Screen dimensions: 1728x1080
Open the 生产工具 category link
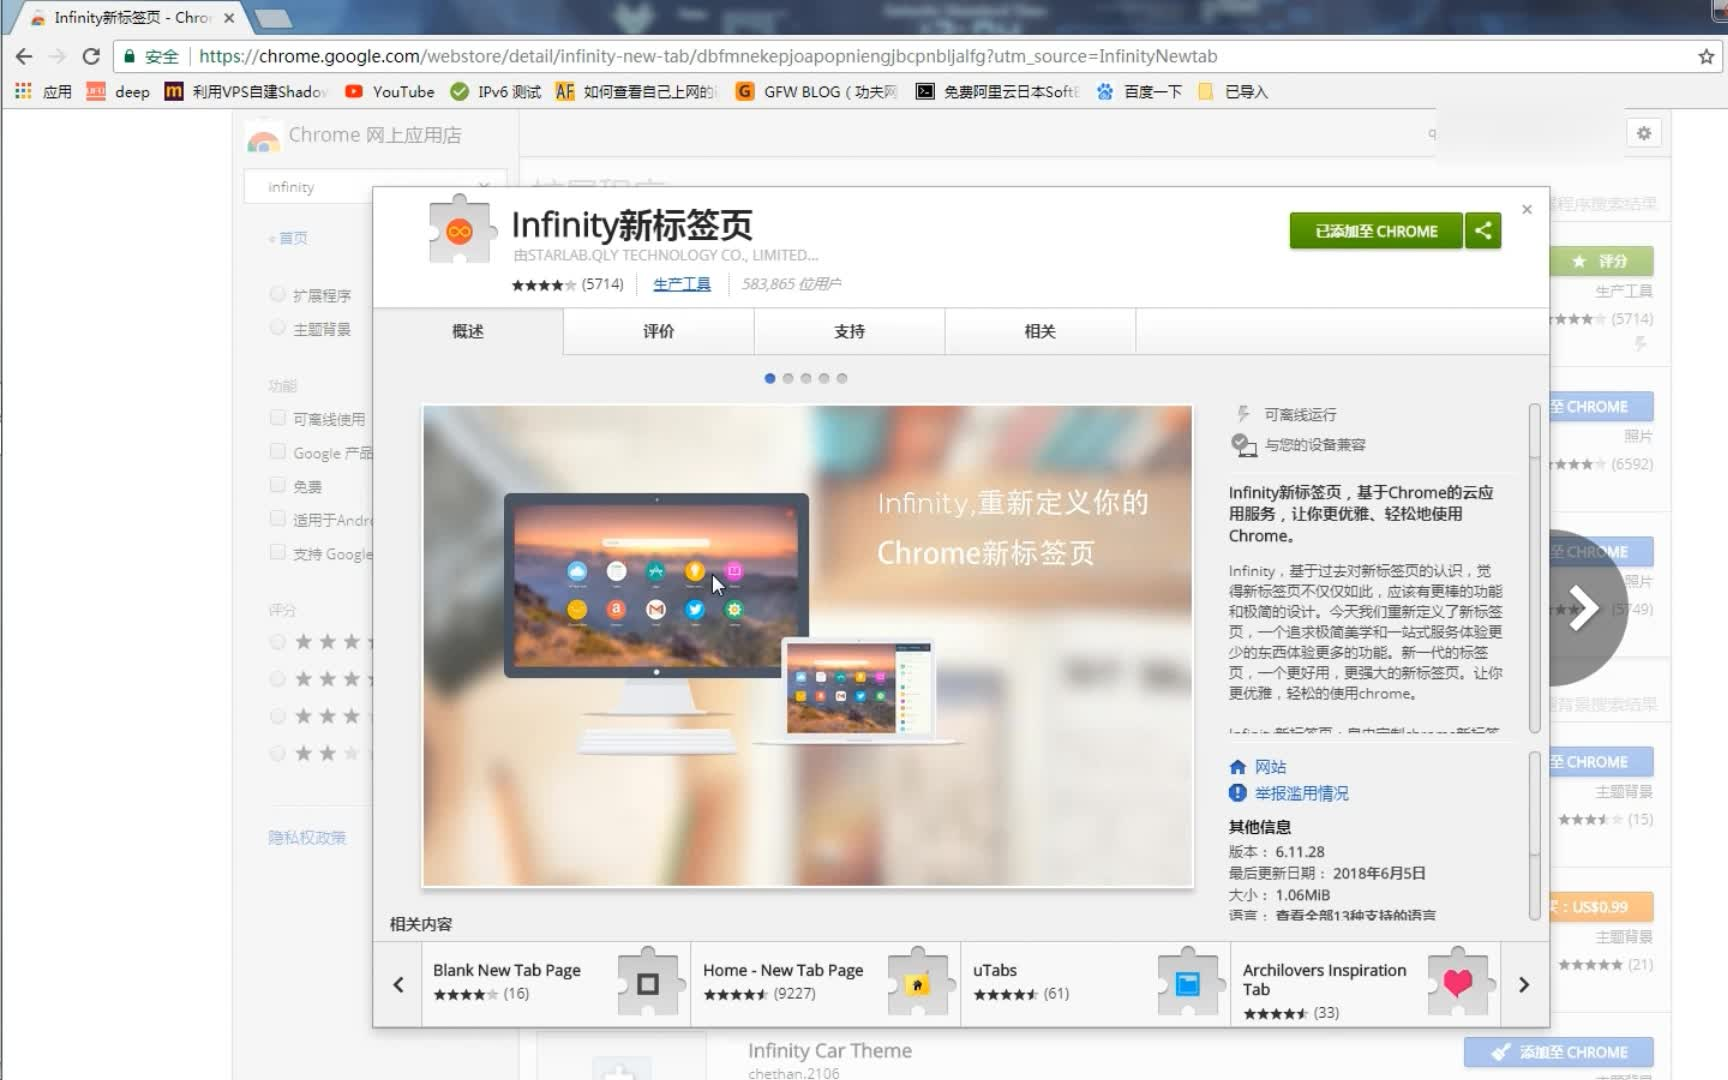682,284
